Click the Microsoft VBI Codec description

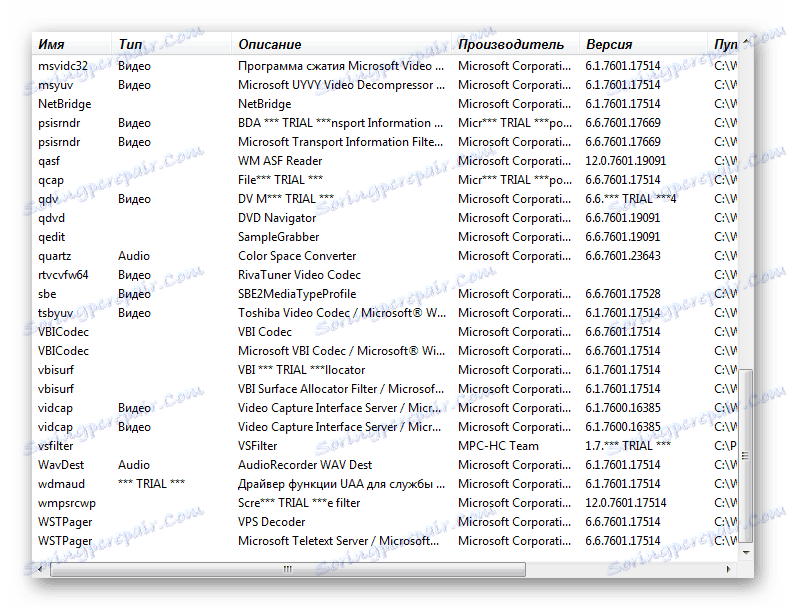(341, 351)
